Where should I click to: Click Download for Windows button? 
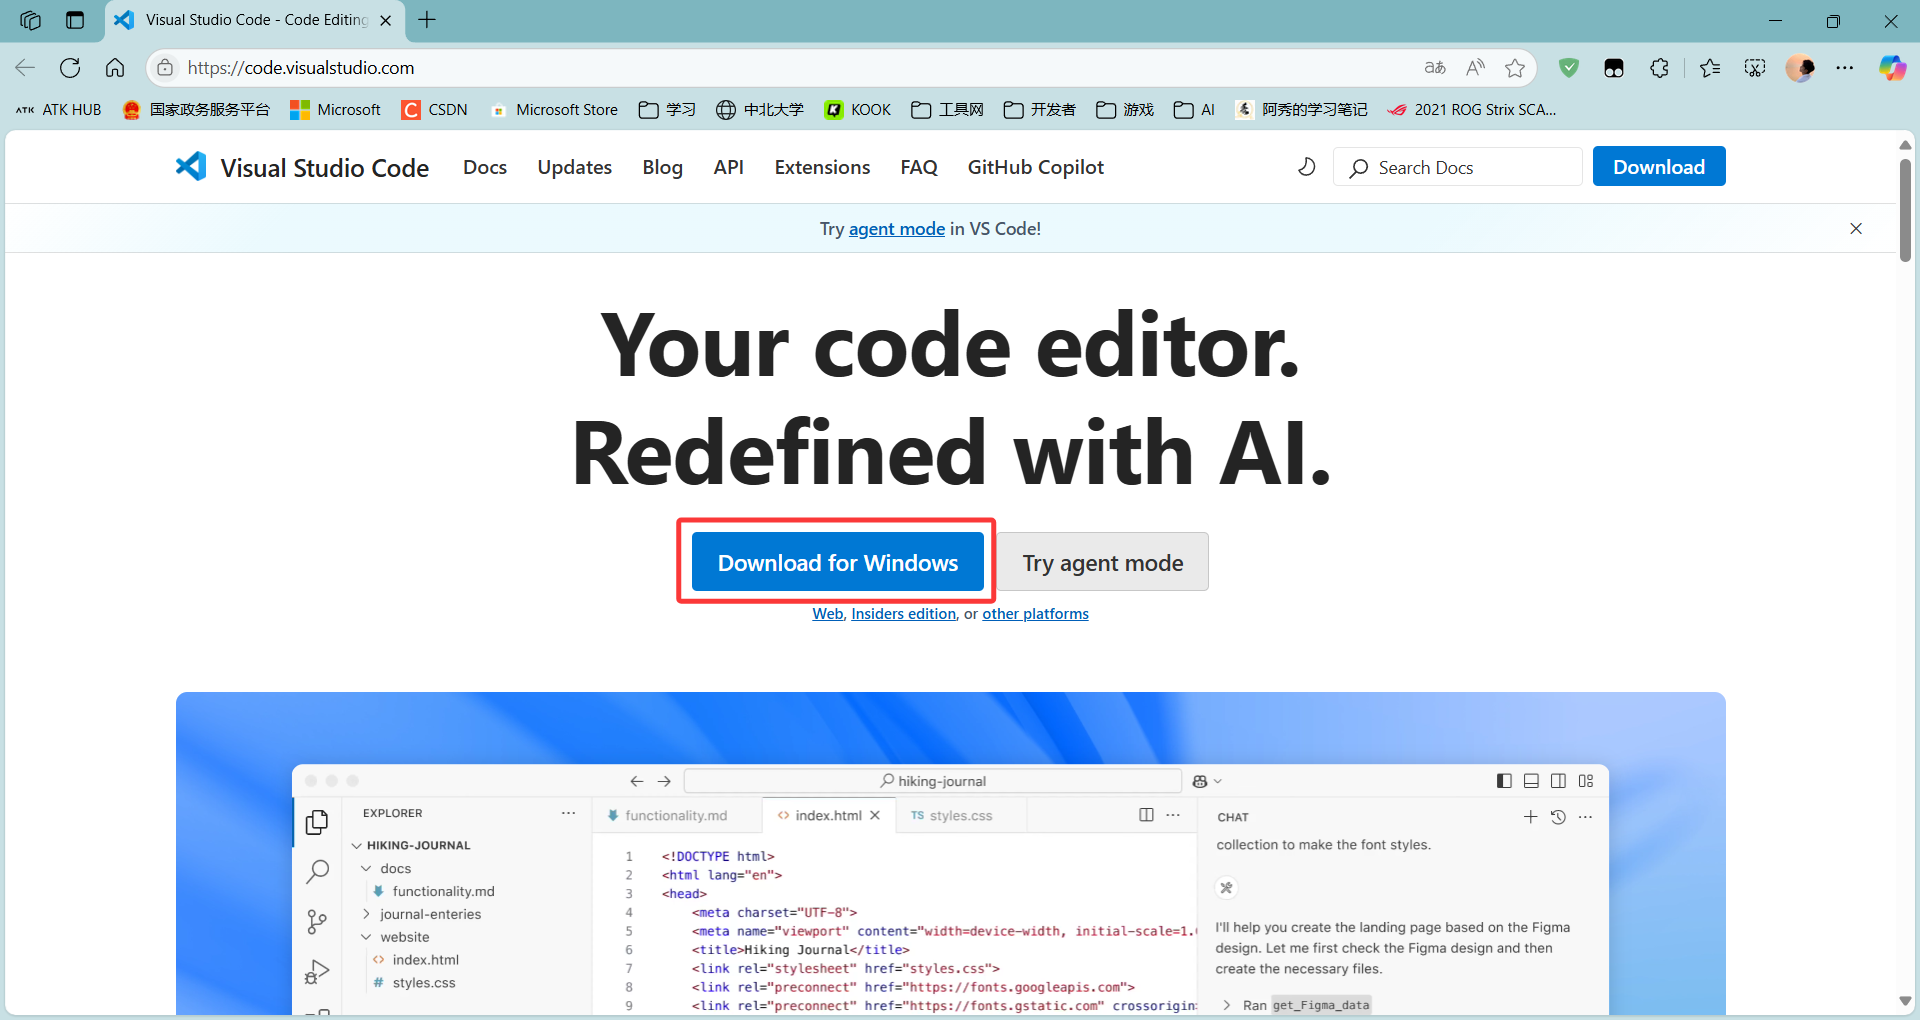coord(838,562)
